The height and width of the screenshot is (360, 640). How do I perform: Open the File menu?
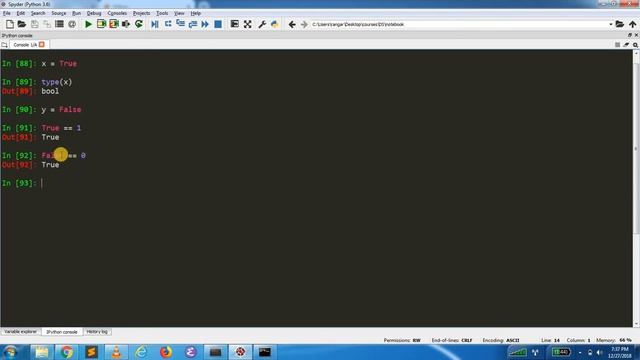click(x=7, y=13)
